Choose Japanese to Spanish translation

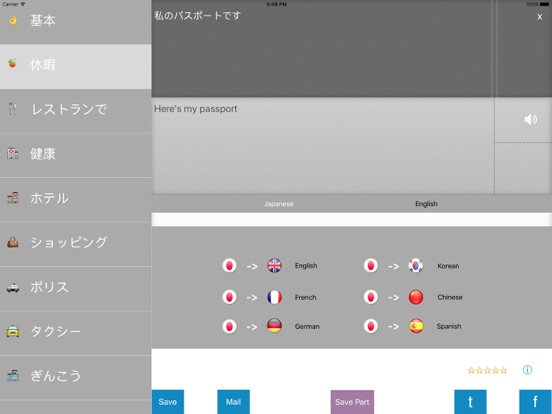point(412,326)
